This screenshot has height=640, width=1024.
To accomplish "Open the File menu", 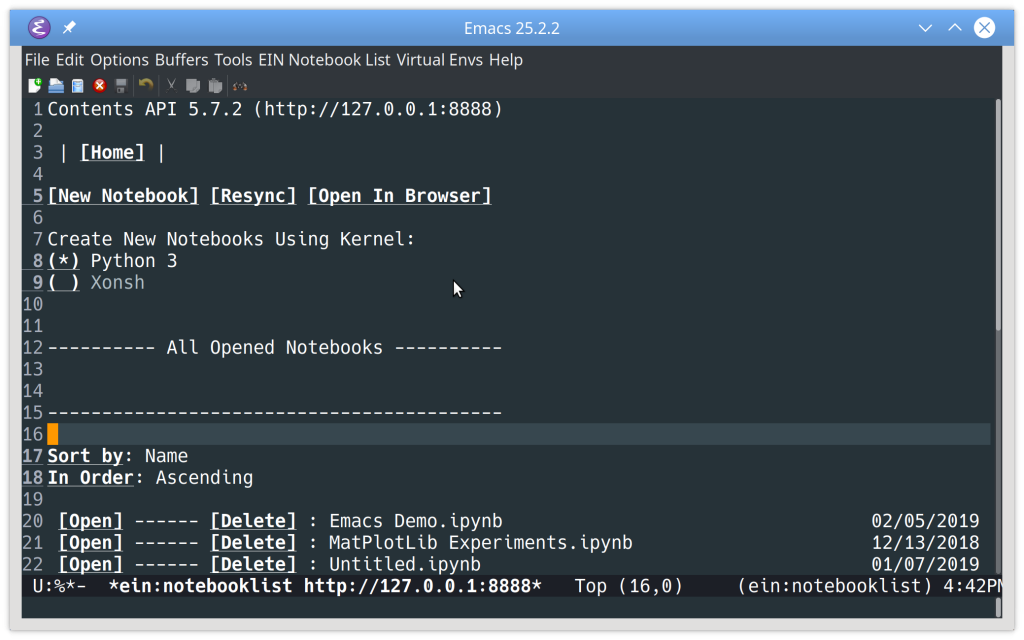I will click(37, 60).
